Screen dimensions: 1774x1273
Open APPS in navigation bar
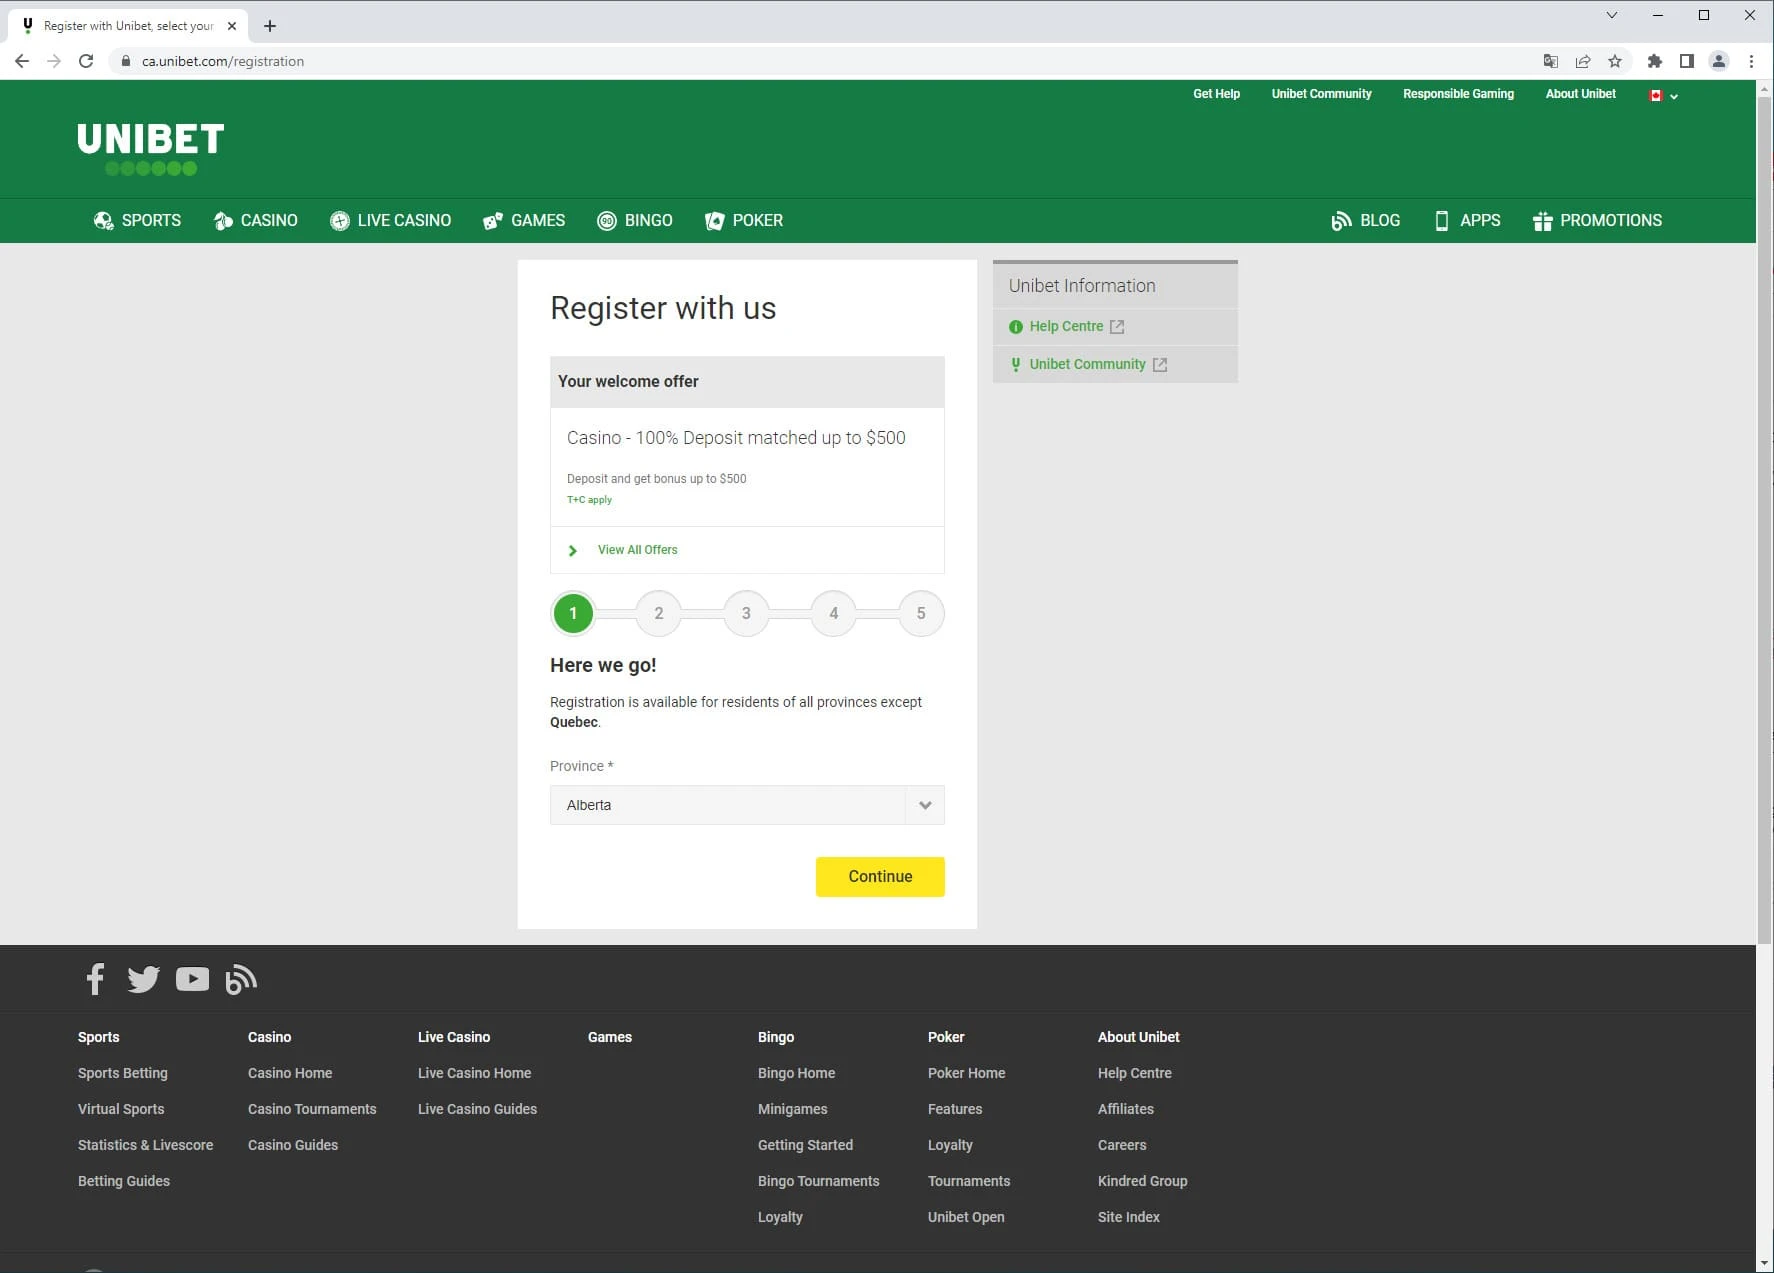(1467, 220)
